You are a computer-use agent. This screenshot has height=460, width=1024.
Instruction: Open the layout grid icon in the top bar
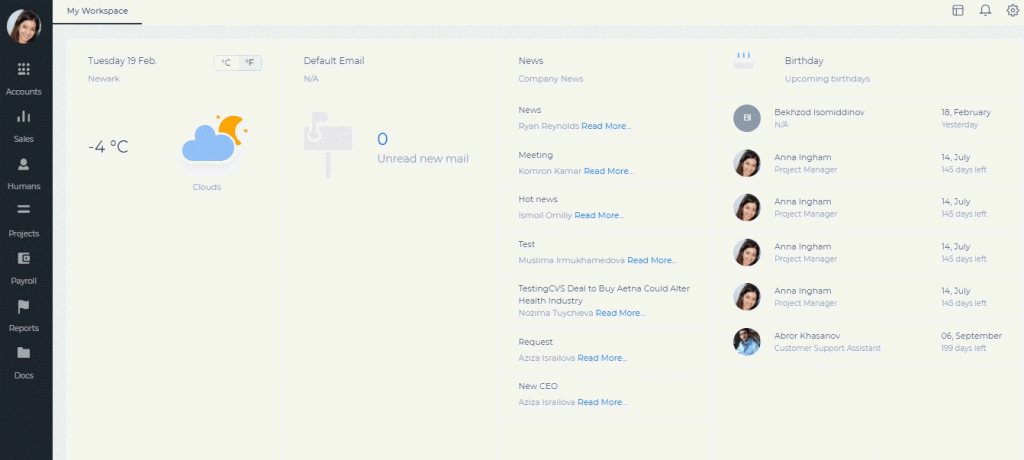(958, 10)
